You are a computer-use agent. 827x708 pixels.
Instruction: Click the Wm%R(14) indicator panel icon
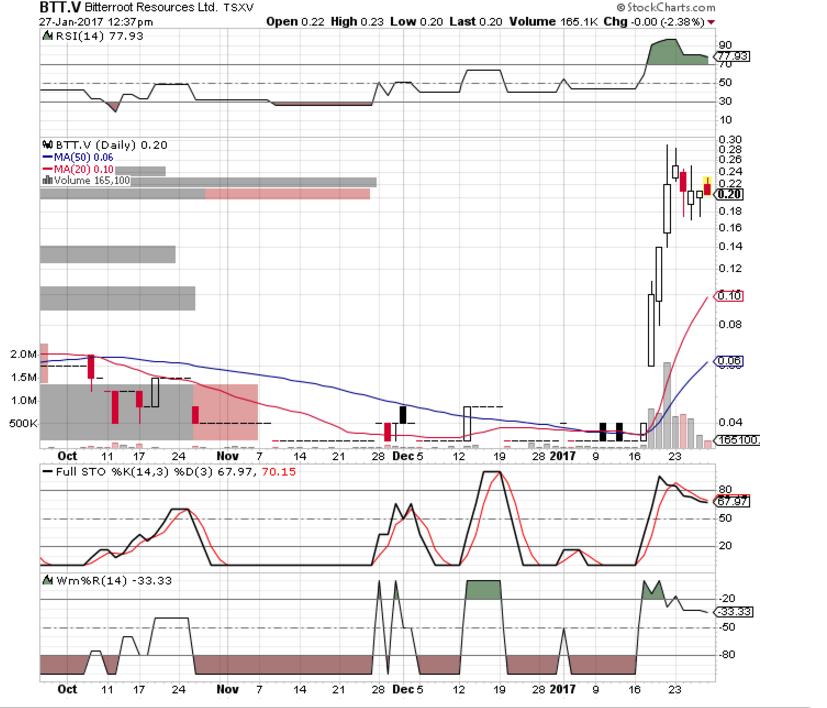45,580
